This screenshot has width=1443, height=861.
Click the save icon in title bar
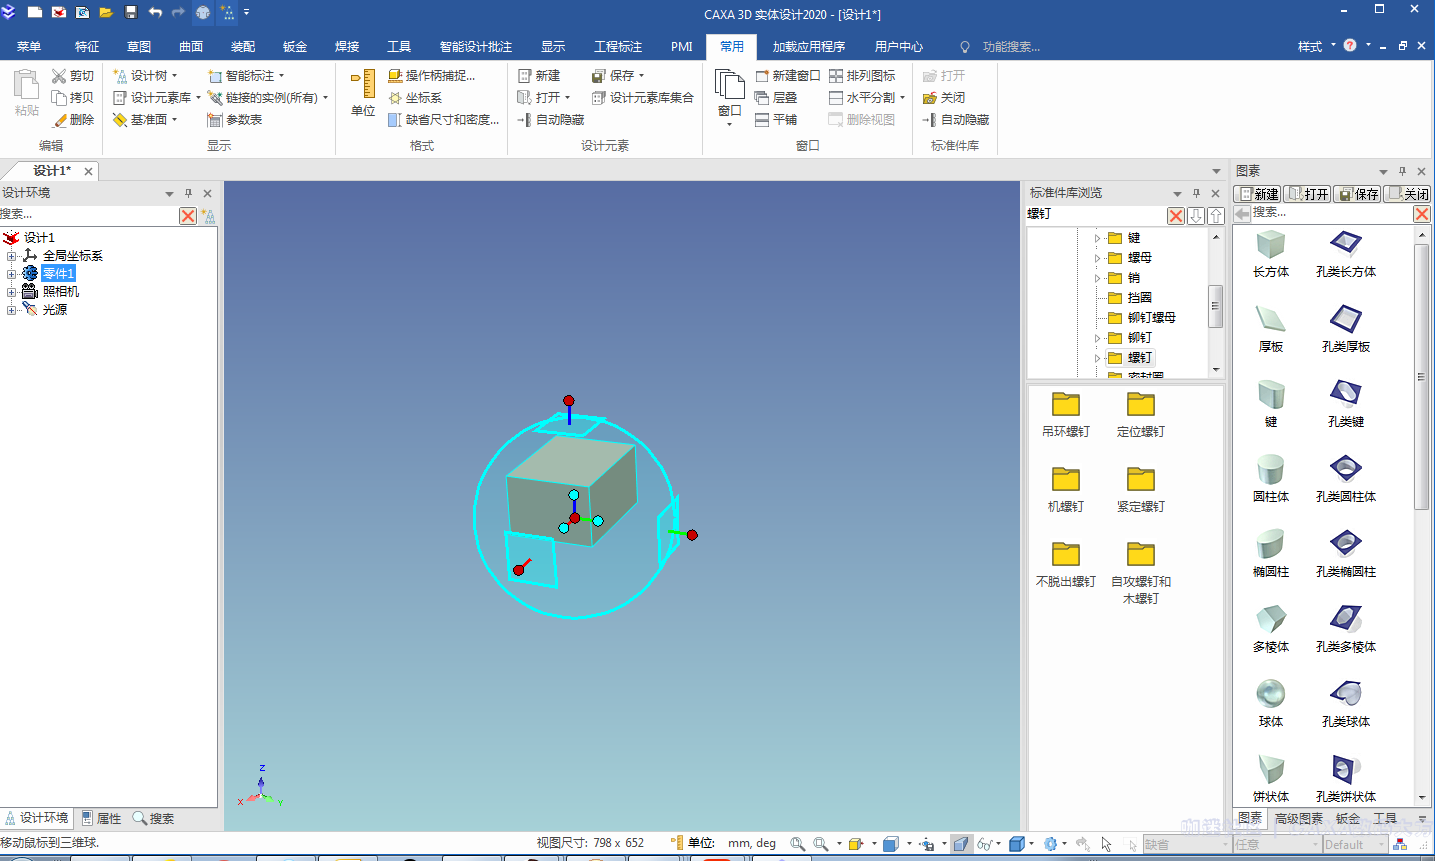point(131,13)
